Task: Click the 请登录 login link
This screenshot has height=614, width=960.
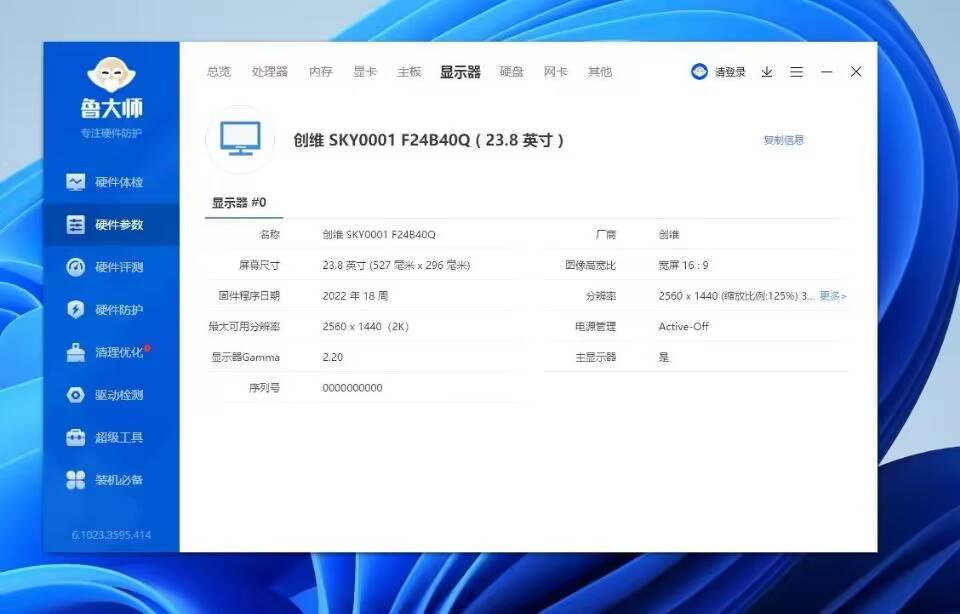Action: (730, 72)
